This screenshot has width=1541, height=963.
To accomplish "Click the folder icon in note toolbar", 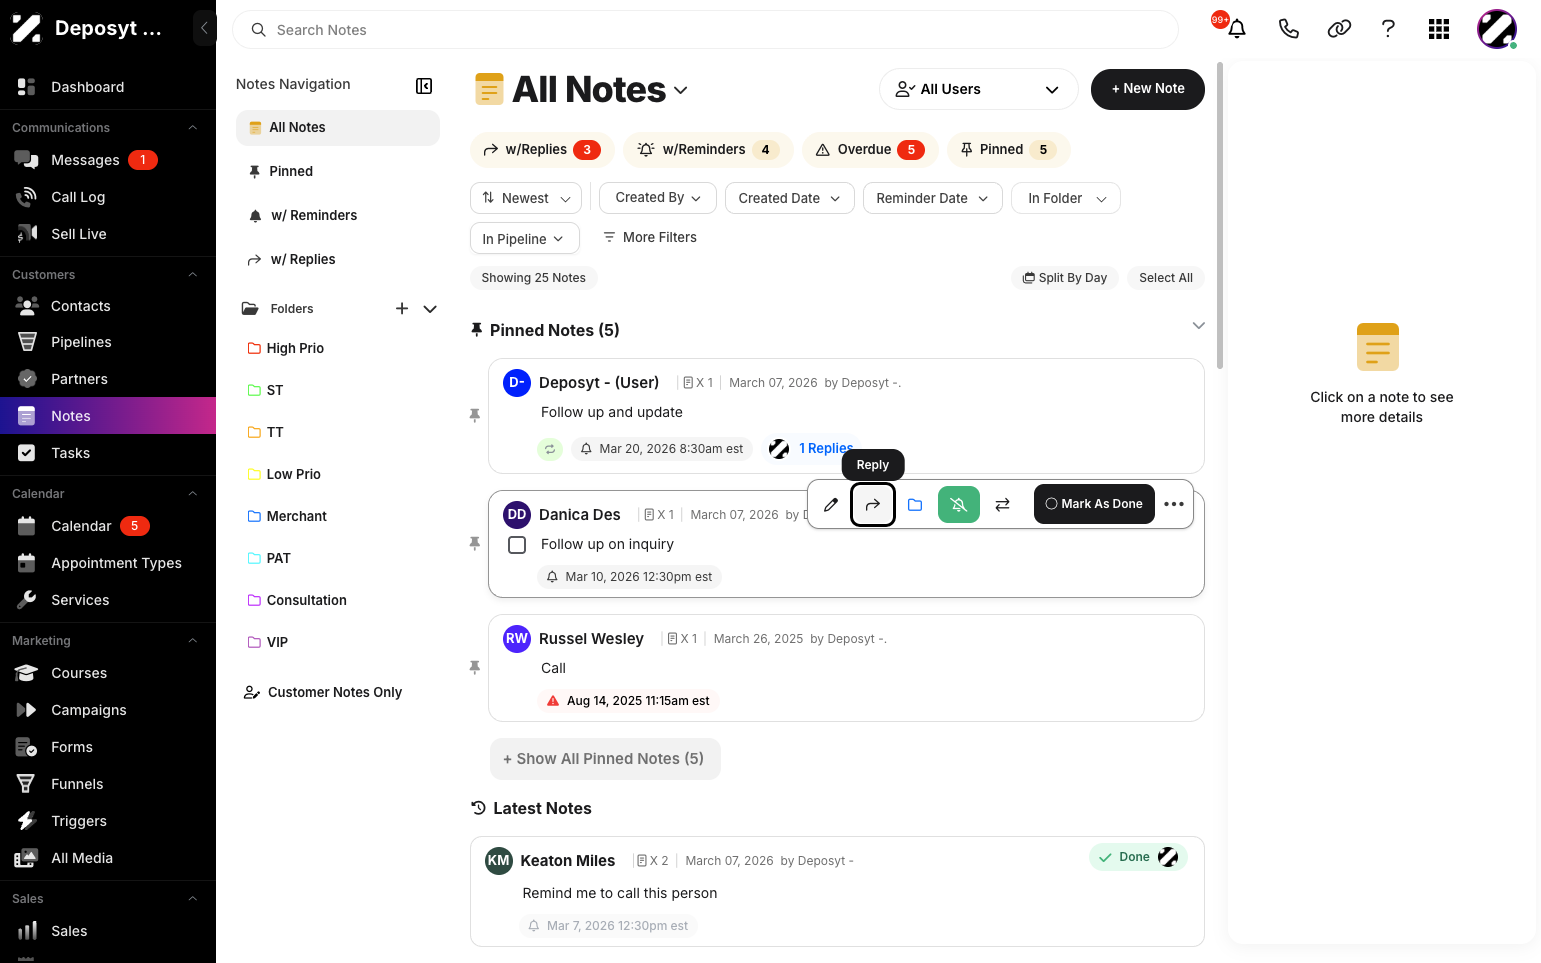I will point(915,505).
